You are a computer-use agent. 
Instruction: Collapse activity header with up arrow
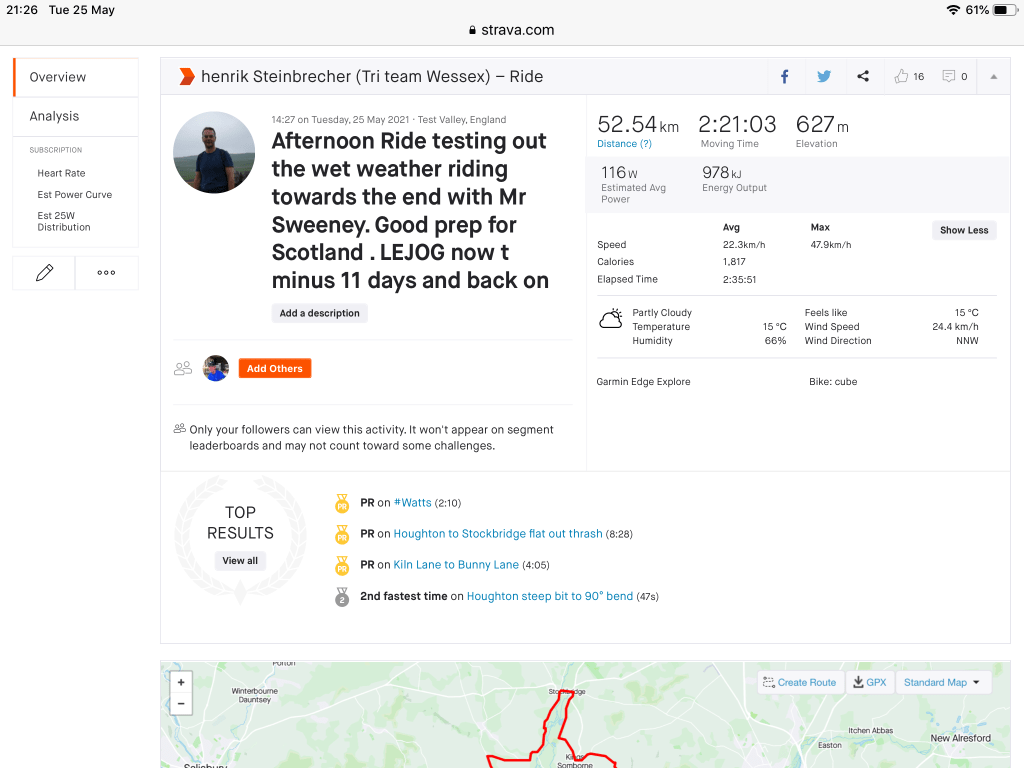click(993, 77)
